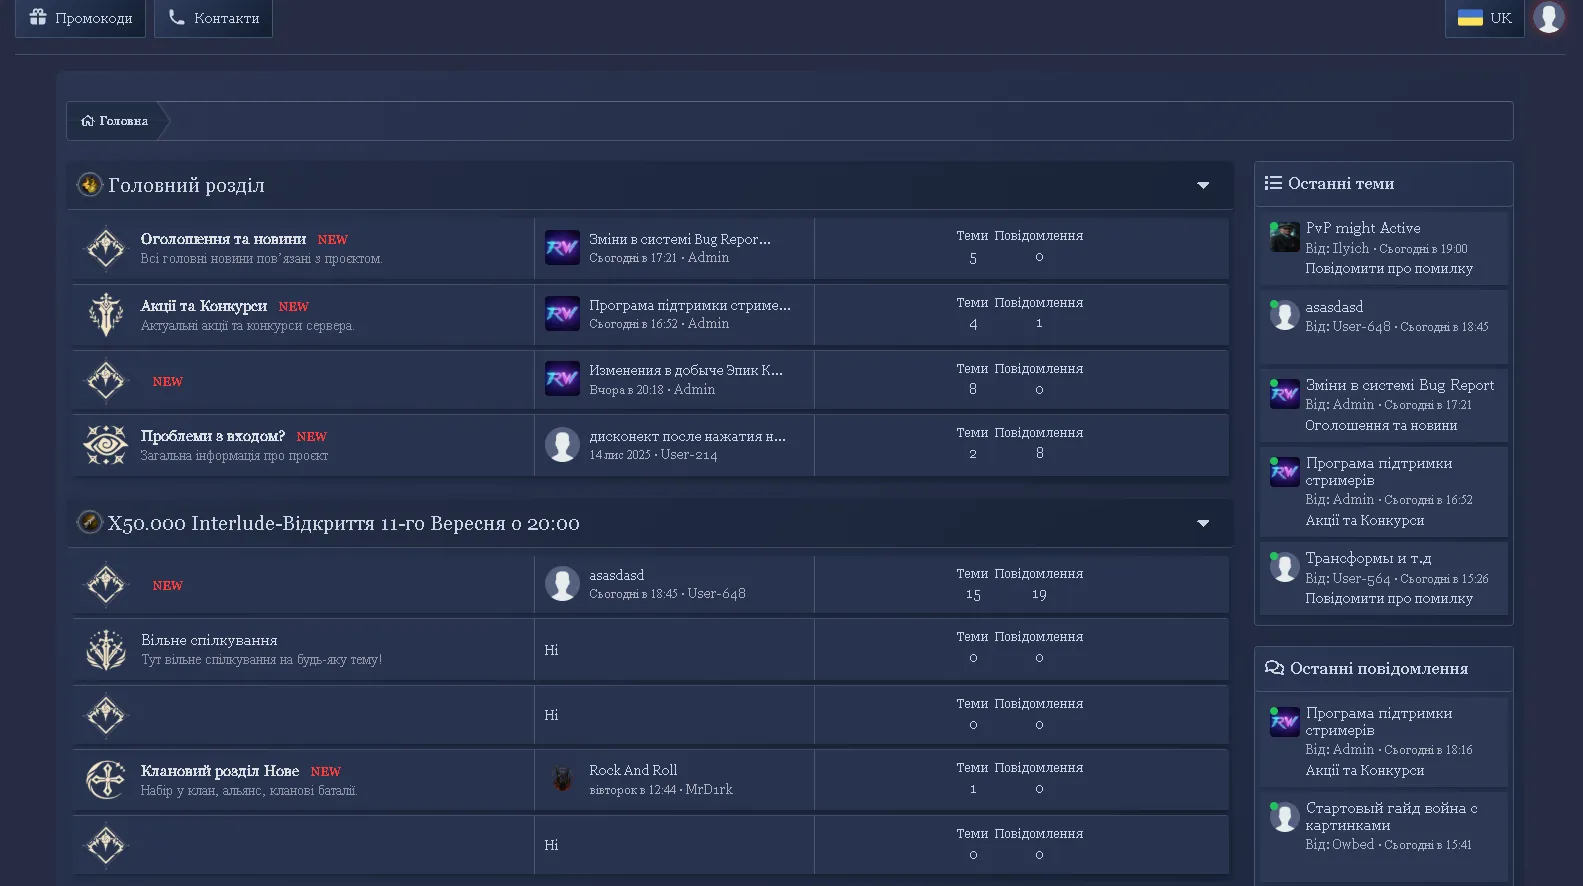The width and height of the screenshot is (1583, 886).
Task: Collapse the X50.000 Interlude category
Action: point(1203,524)
